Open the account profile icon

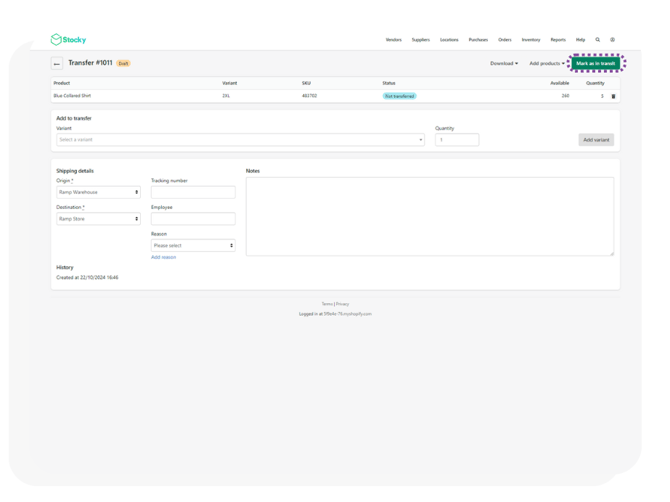(612, 40)
